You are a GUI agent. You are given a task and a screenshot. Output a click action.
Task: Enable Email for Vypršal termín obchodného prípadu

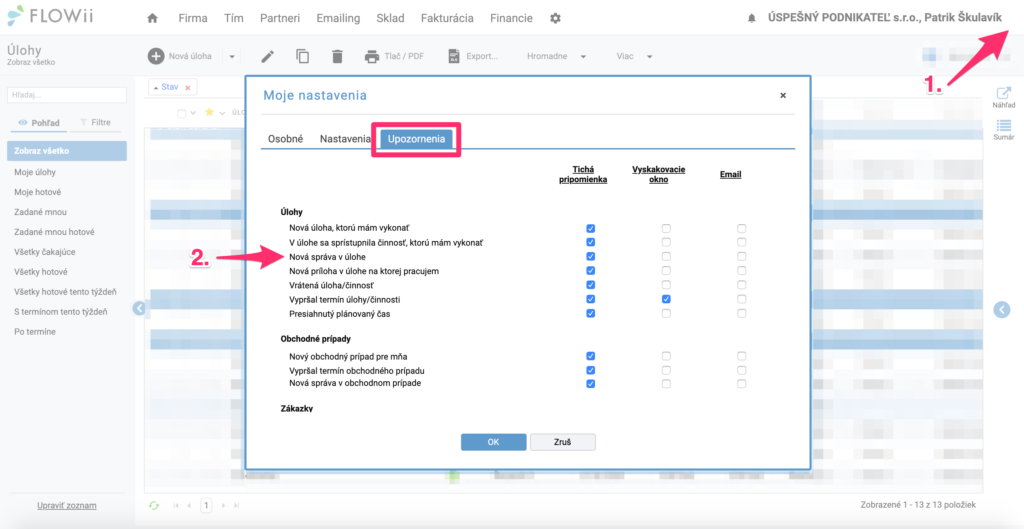[741, 370]
